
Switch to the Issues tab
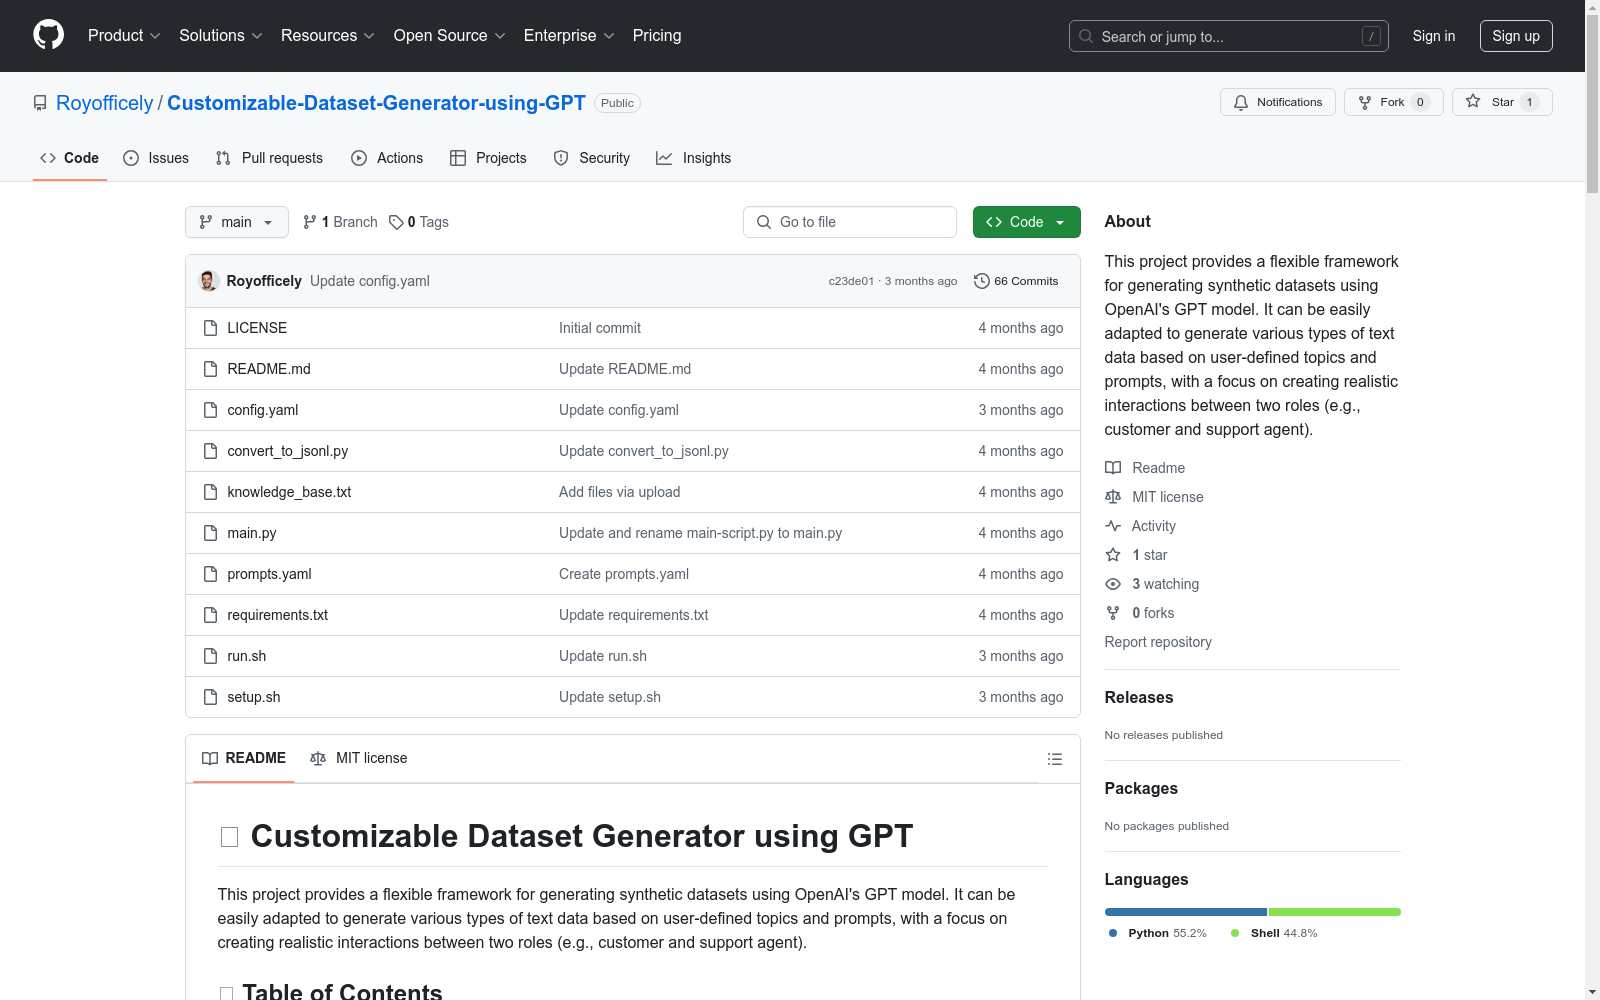(156, 158)
